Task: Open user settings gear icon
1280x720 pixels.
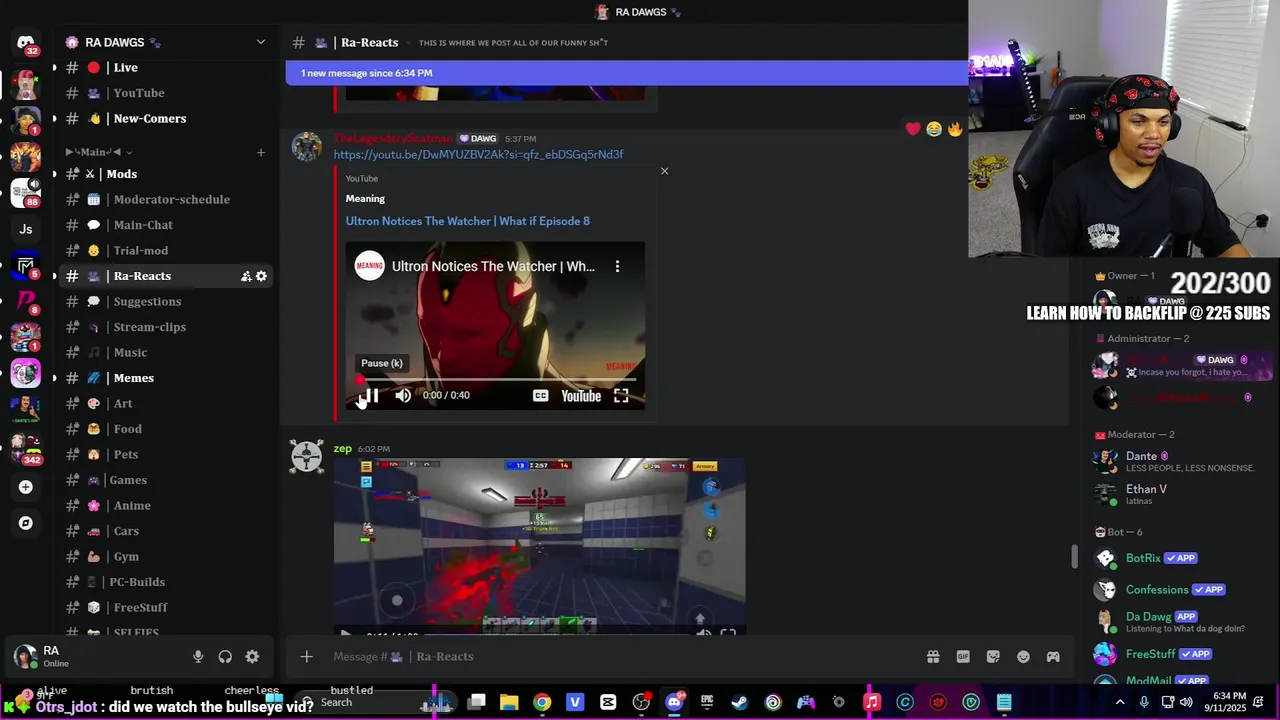Action: coord(252,657)
